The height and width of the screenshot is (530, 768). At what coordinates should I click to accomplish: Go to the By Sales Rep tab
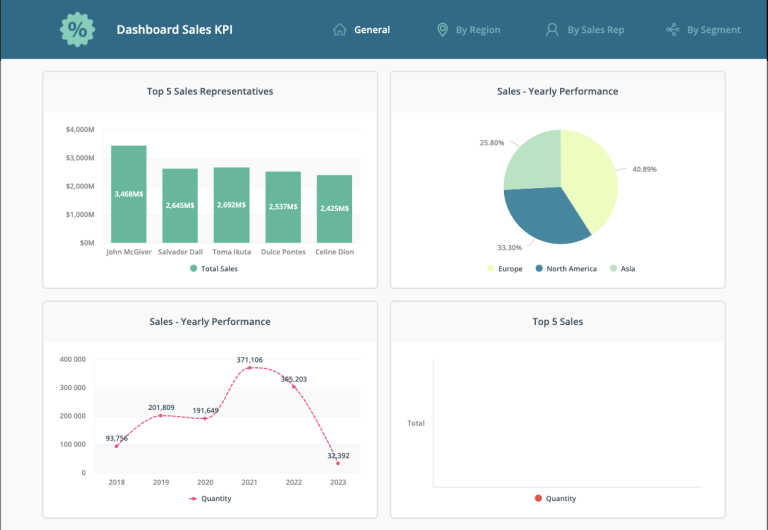pos(595,30)
